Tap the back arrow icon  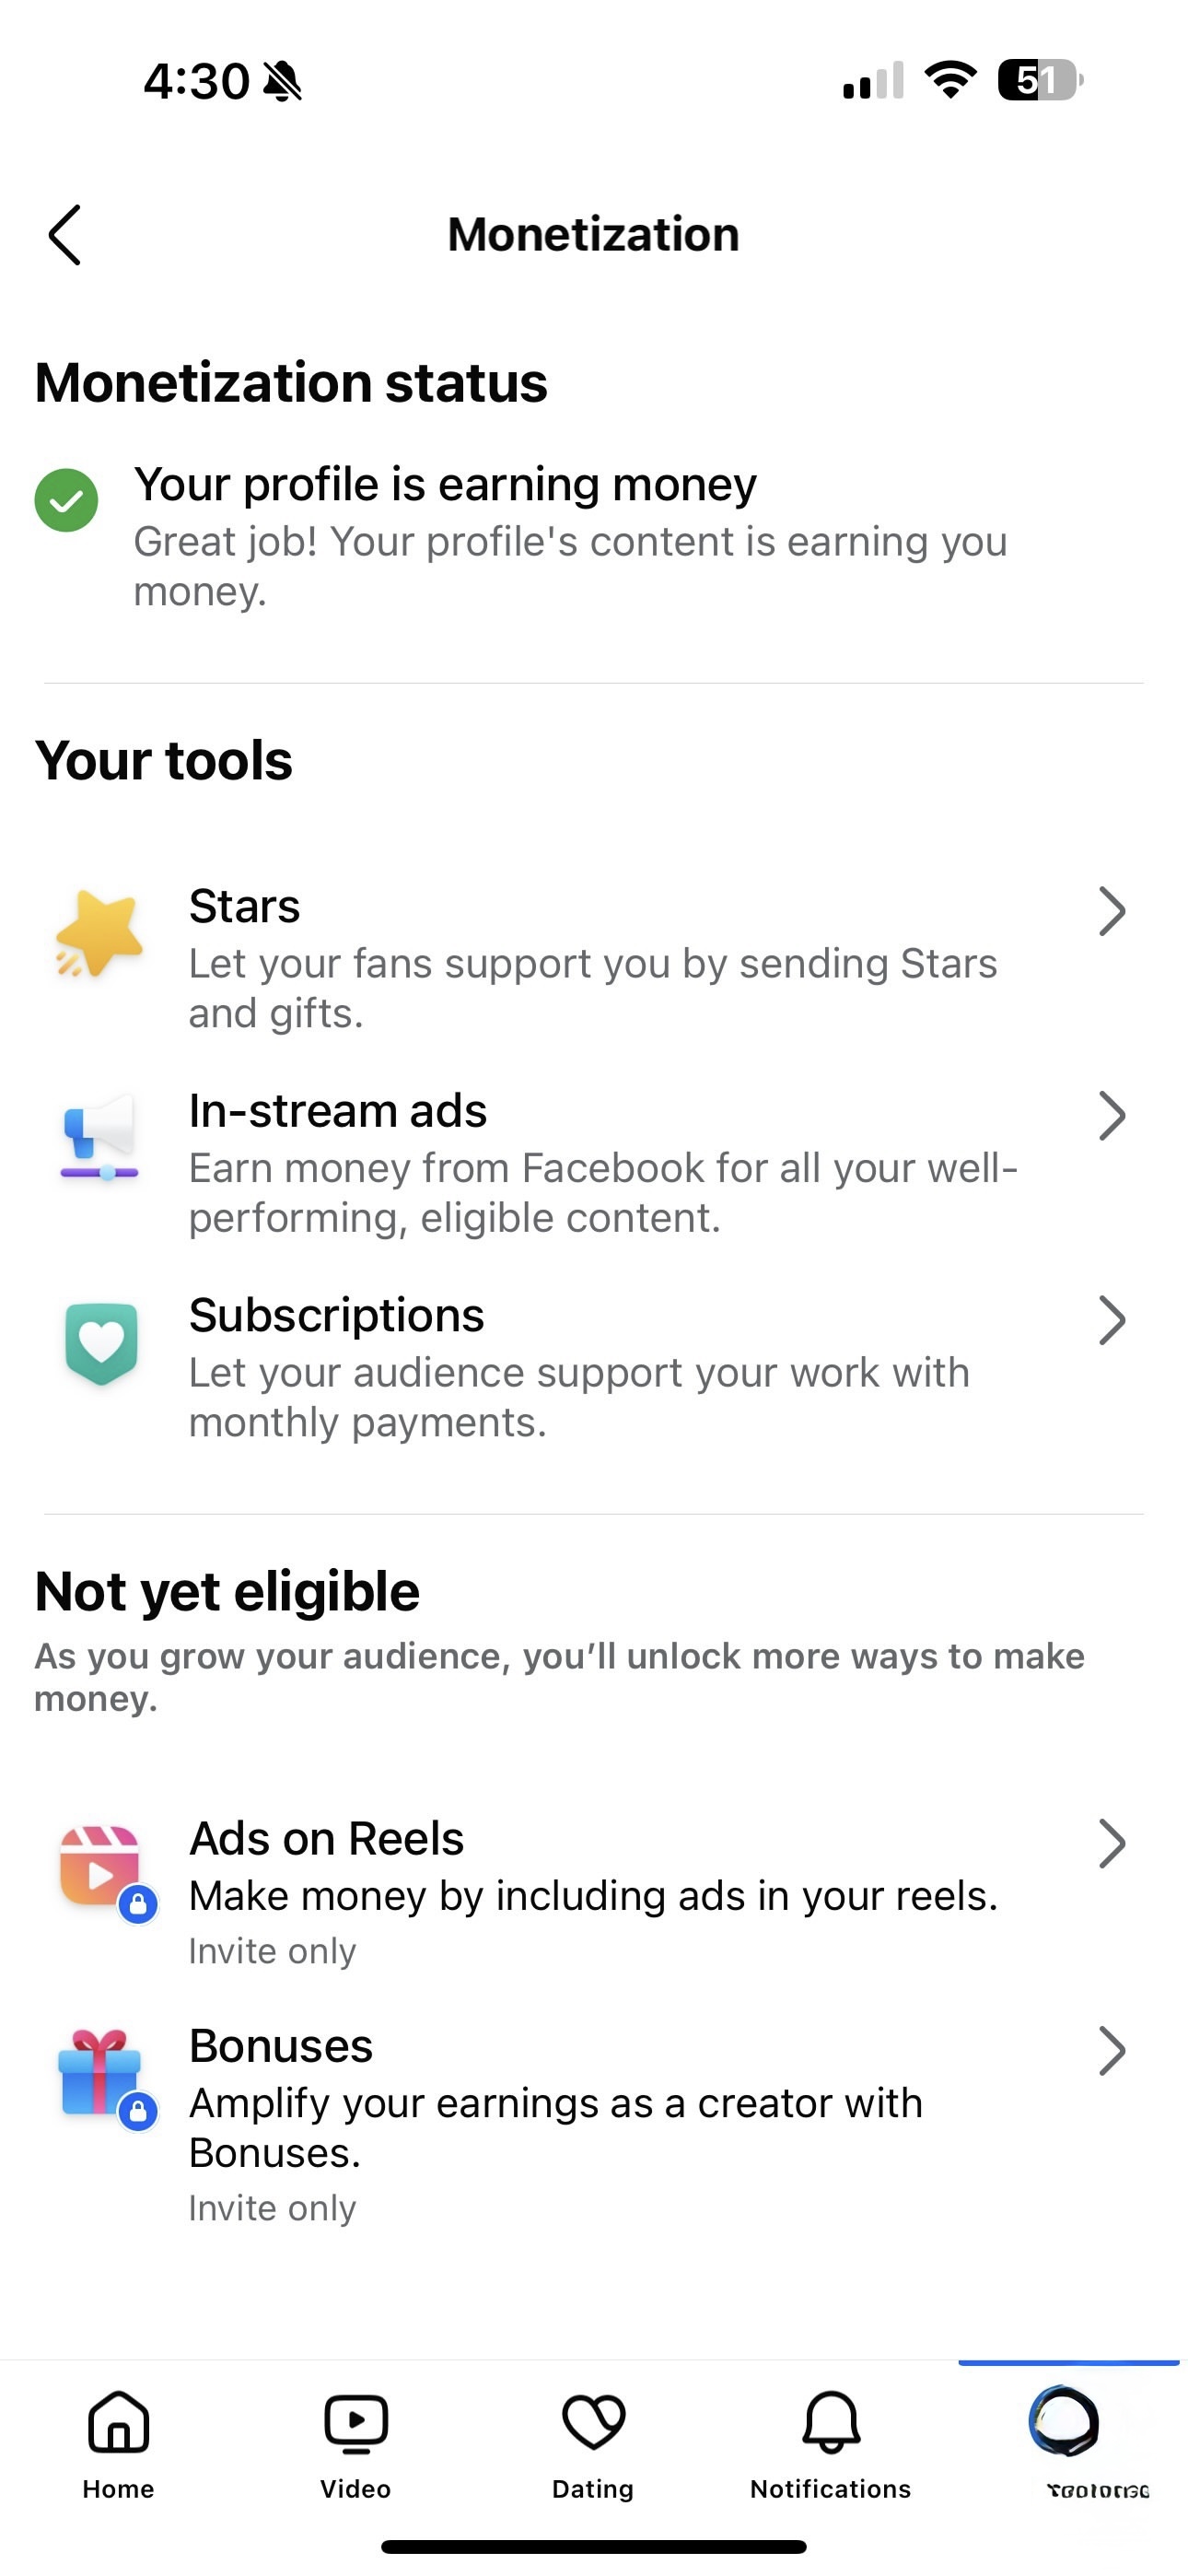[x=65, y=235]
